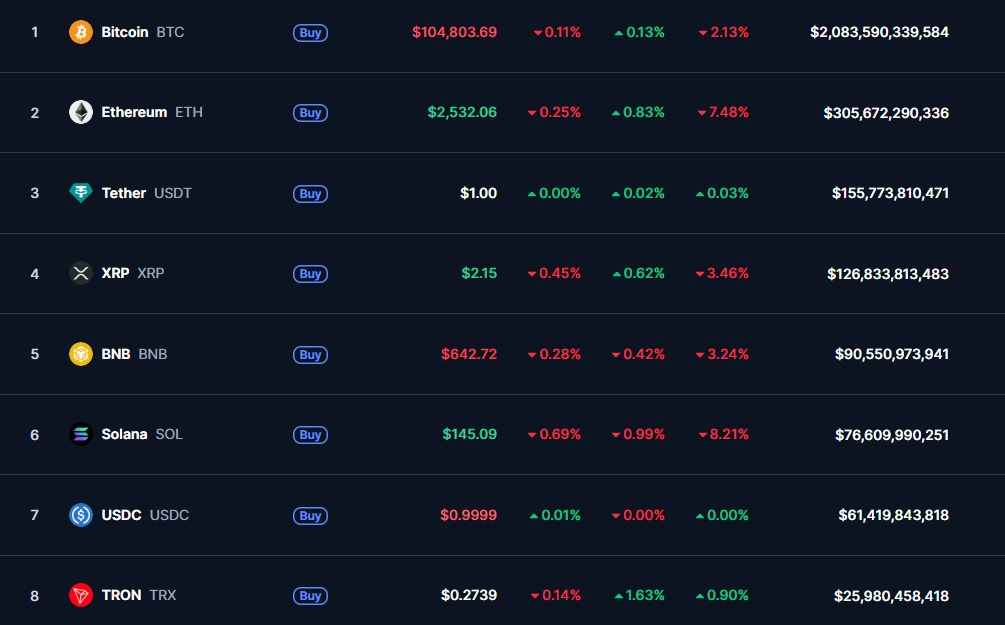This screenshot has width=1005, height=625.
Task: Click the Tether logo icon
Action: click(x=79, y=193)
